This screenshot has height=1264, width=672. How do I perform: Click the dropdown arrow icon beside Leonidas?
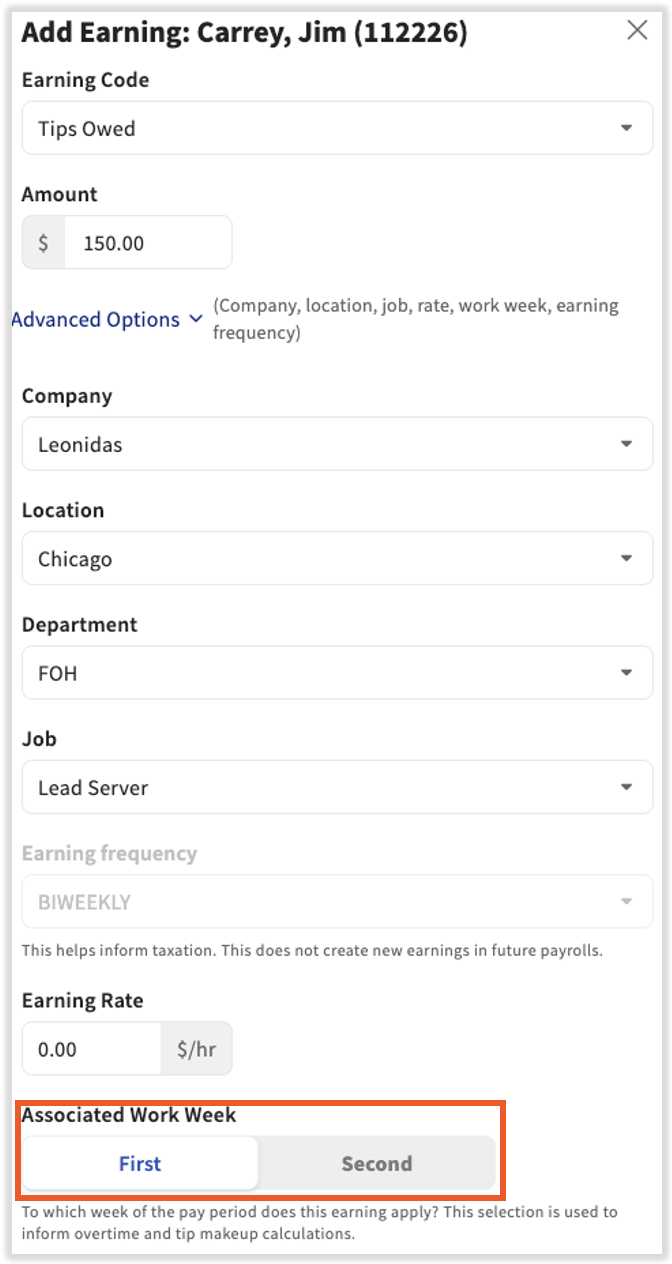pos(629,444)
